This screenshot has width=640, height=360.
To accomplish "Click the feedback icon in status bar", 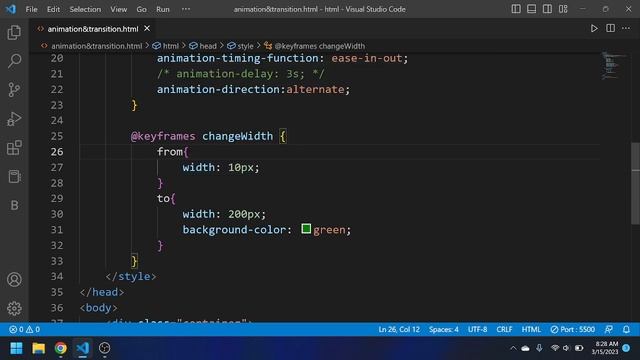I will pos(609,329).
